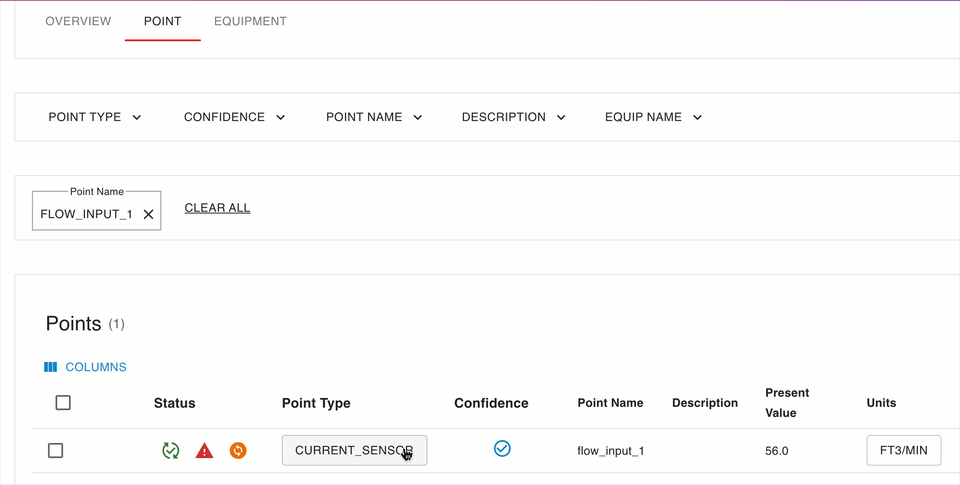The width and height of the screenshot is (960, 485).
Task: Click the orange refresh status icon
Action: [238, 451]
